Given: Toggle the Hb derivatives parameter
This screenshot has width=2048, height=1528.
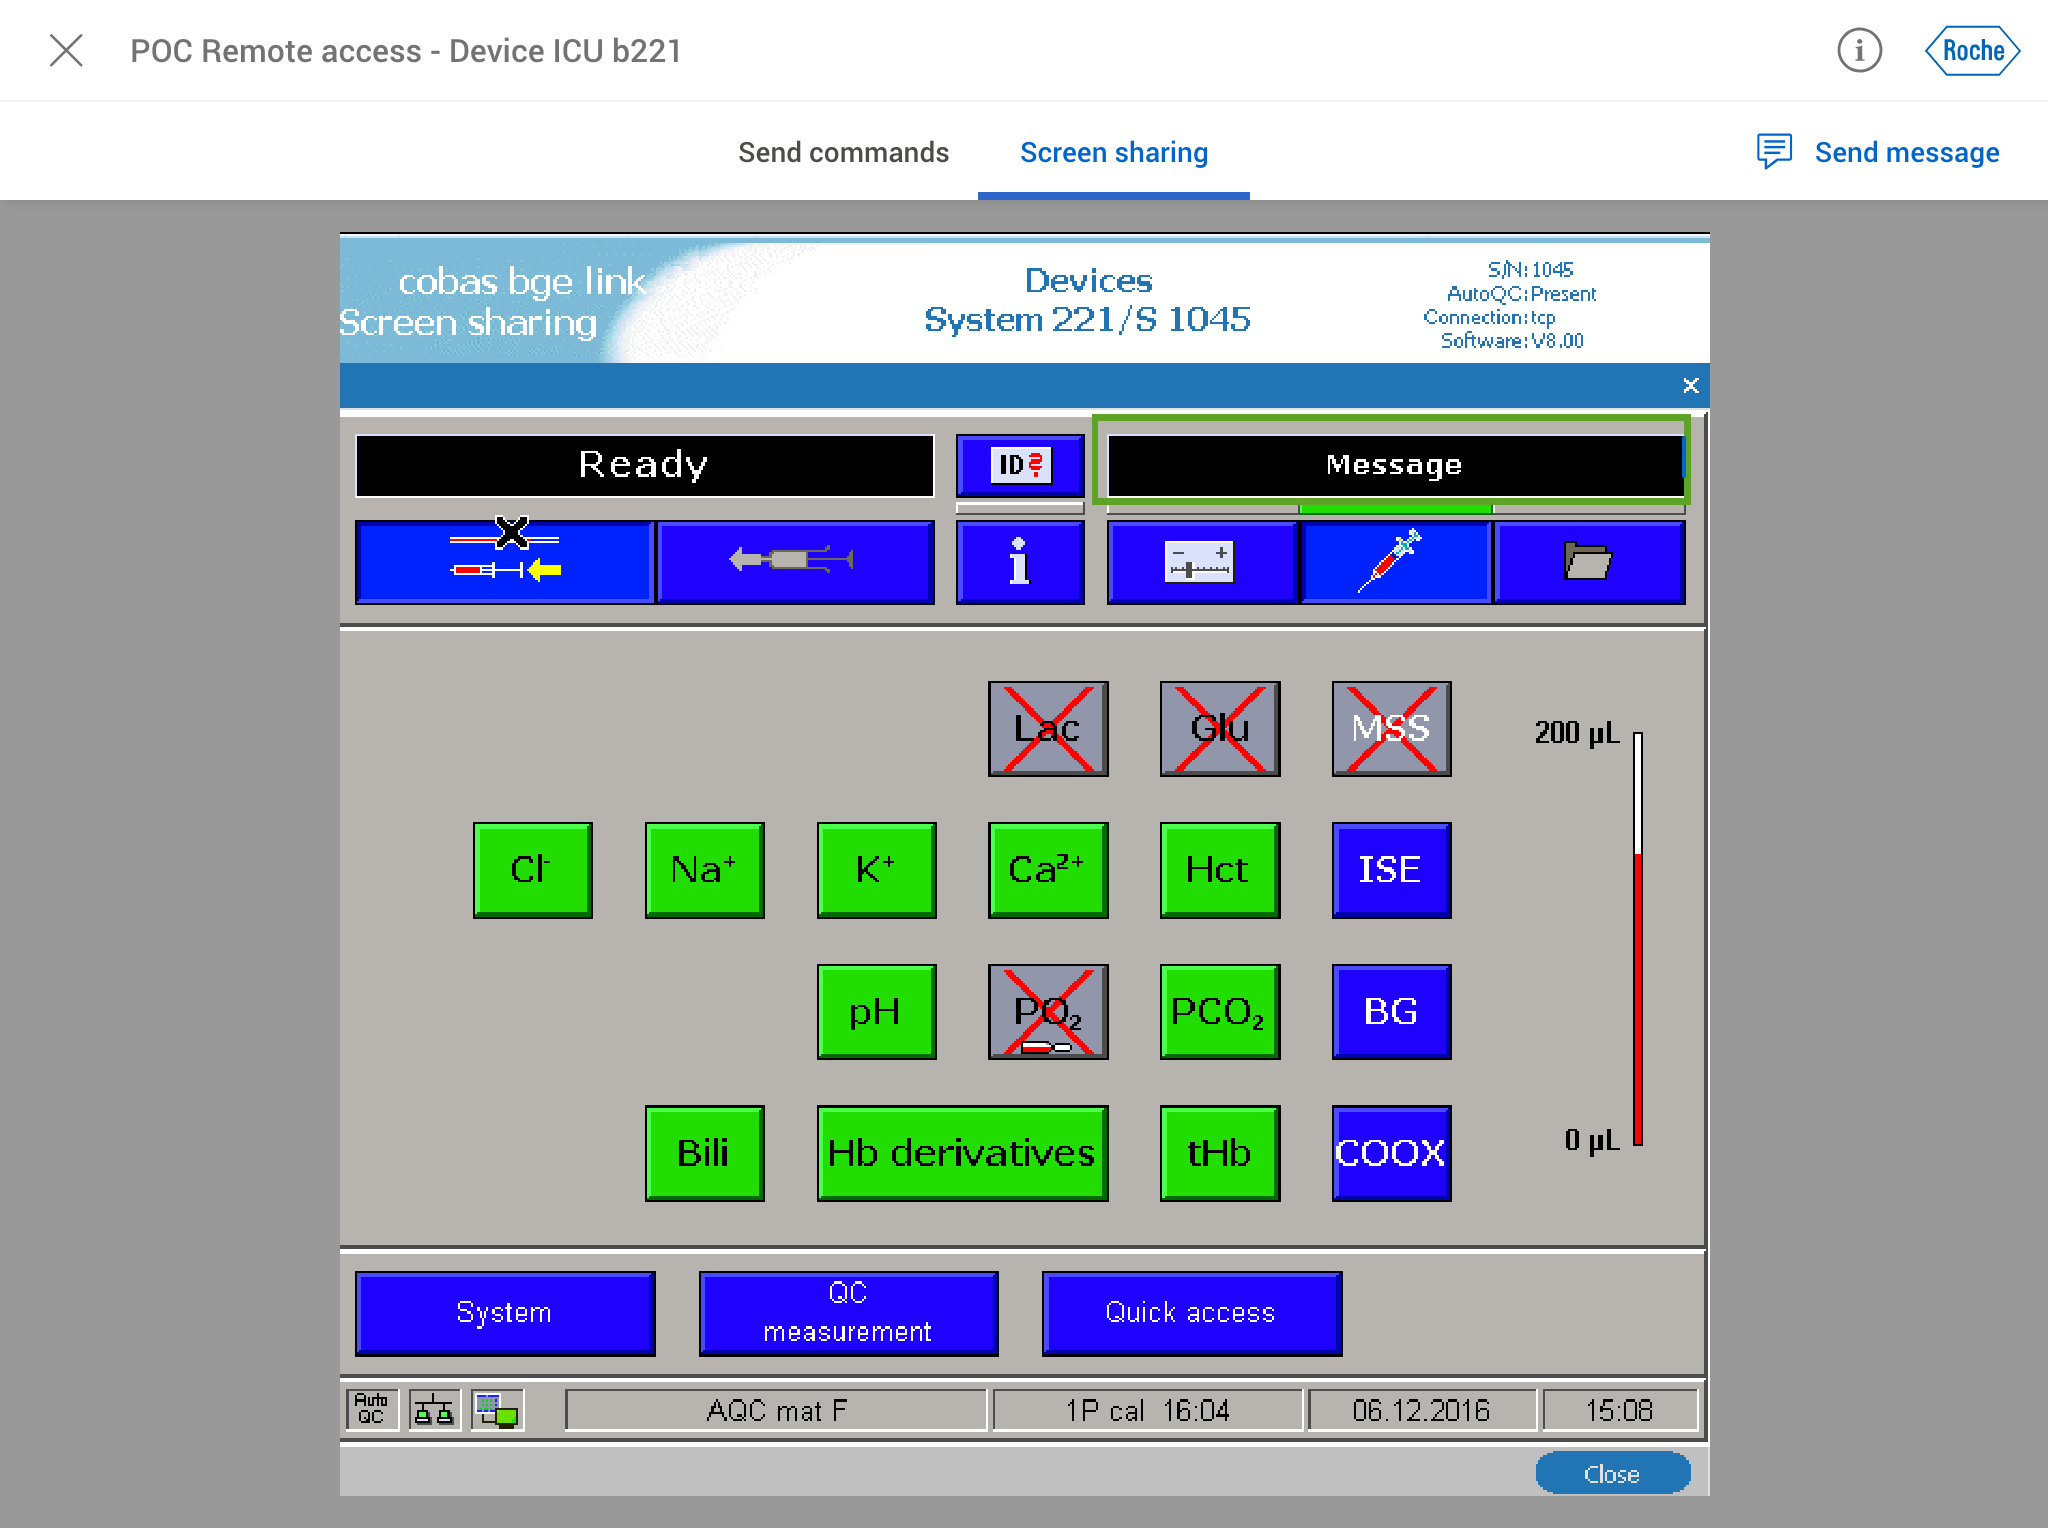Looking at the screenshot, I should pyautogui.click(x=961, y=1153).
